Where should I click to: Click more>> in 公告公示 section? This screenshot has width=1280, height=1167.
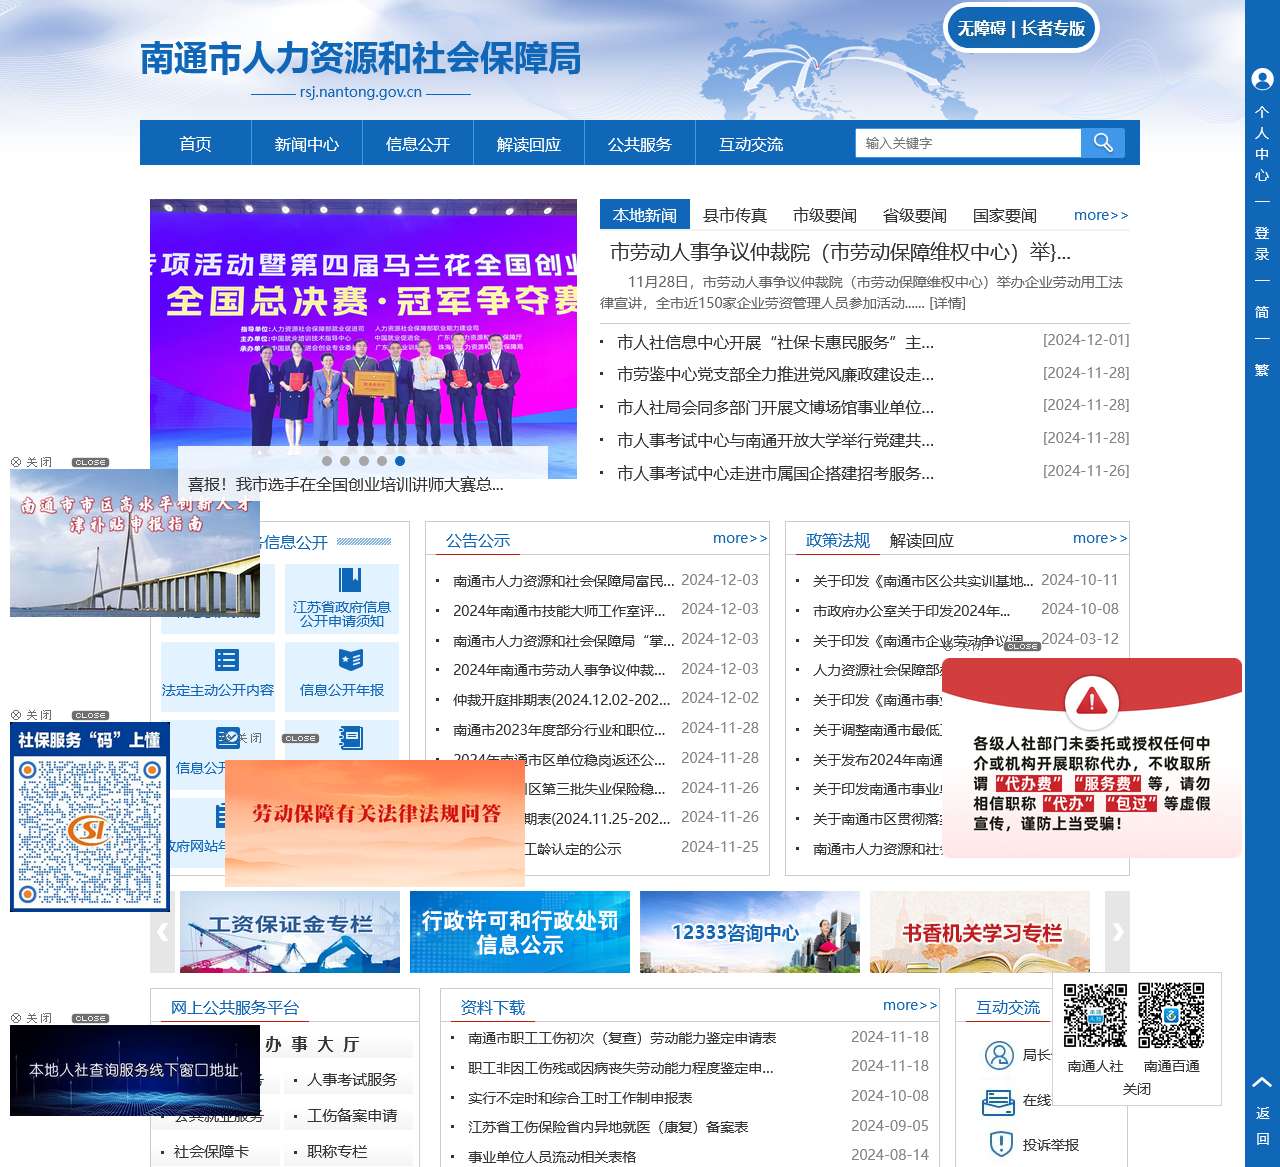pyautogui.click(x=740, y=538)
